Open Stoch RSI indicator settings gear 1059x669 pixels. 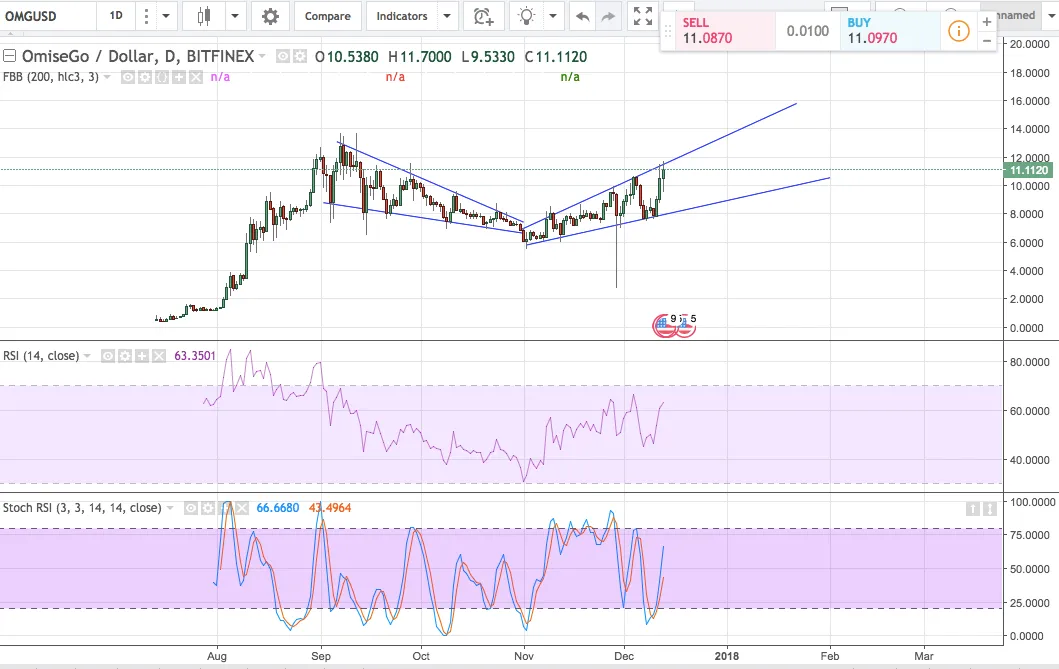[x=208, y=508]
